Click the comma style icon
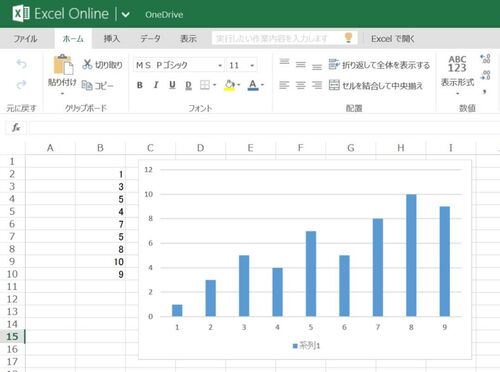 (x=485, y=91)
